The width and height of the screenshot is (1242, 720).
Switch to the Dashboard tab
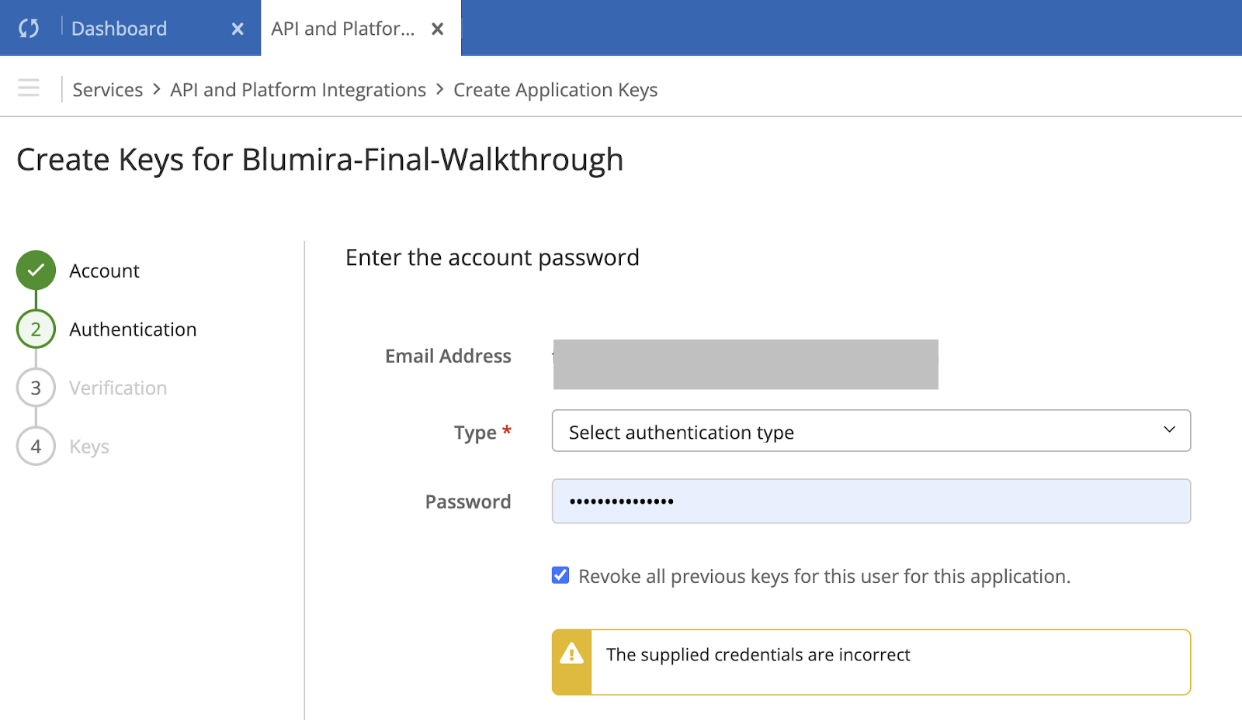click(x=119, y=29)
